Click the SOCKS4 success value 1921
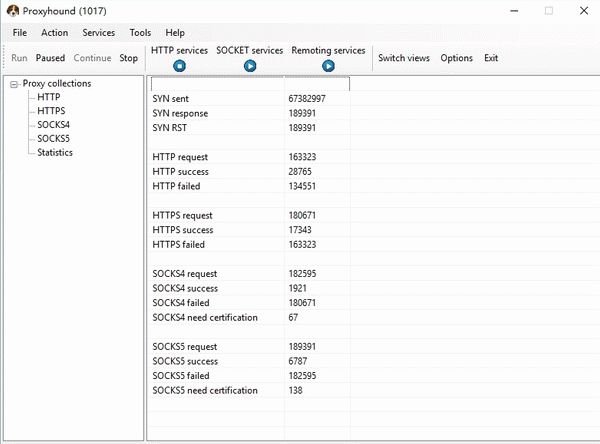Image resolution: width=600 pixels, height=444 pixels. [x=298, y=288]
